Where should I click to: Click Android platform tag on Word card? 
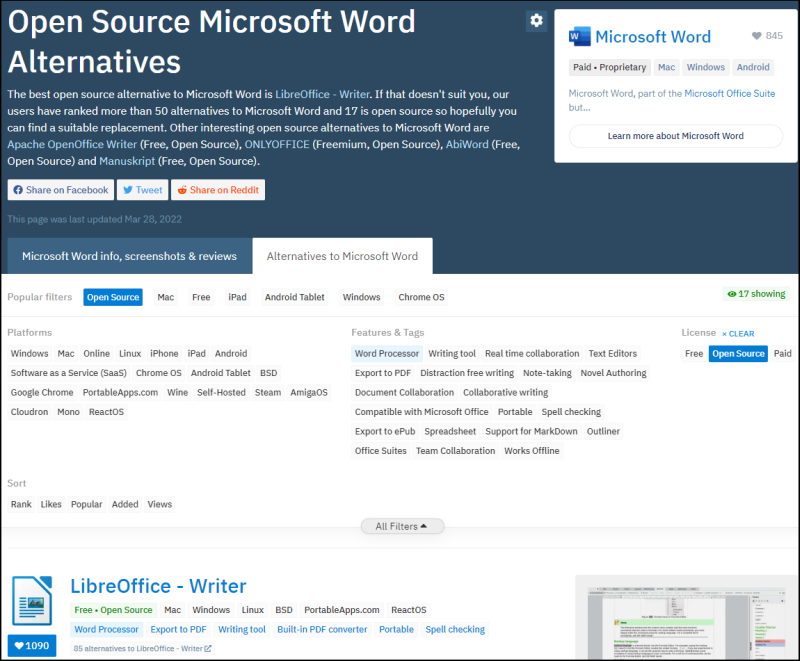click(x=753, y=67)
